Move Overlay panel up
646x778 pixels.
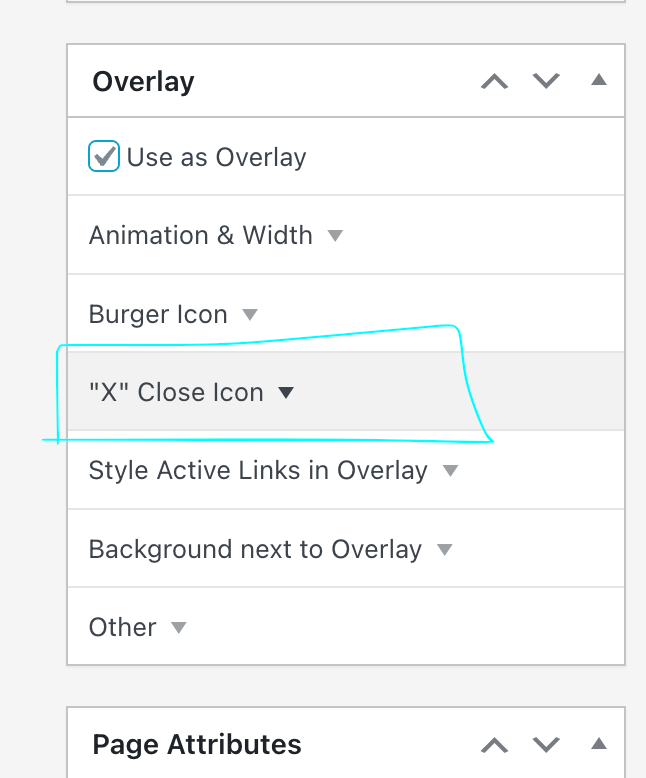click(495, 81)
